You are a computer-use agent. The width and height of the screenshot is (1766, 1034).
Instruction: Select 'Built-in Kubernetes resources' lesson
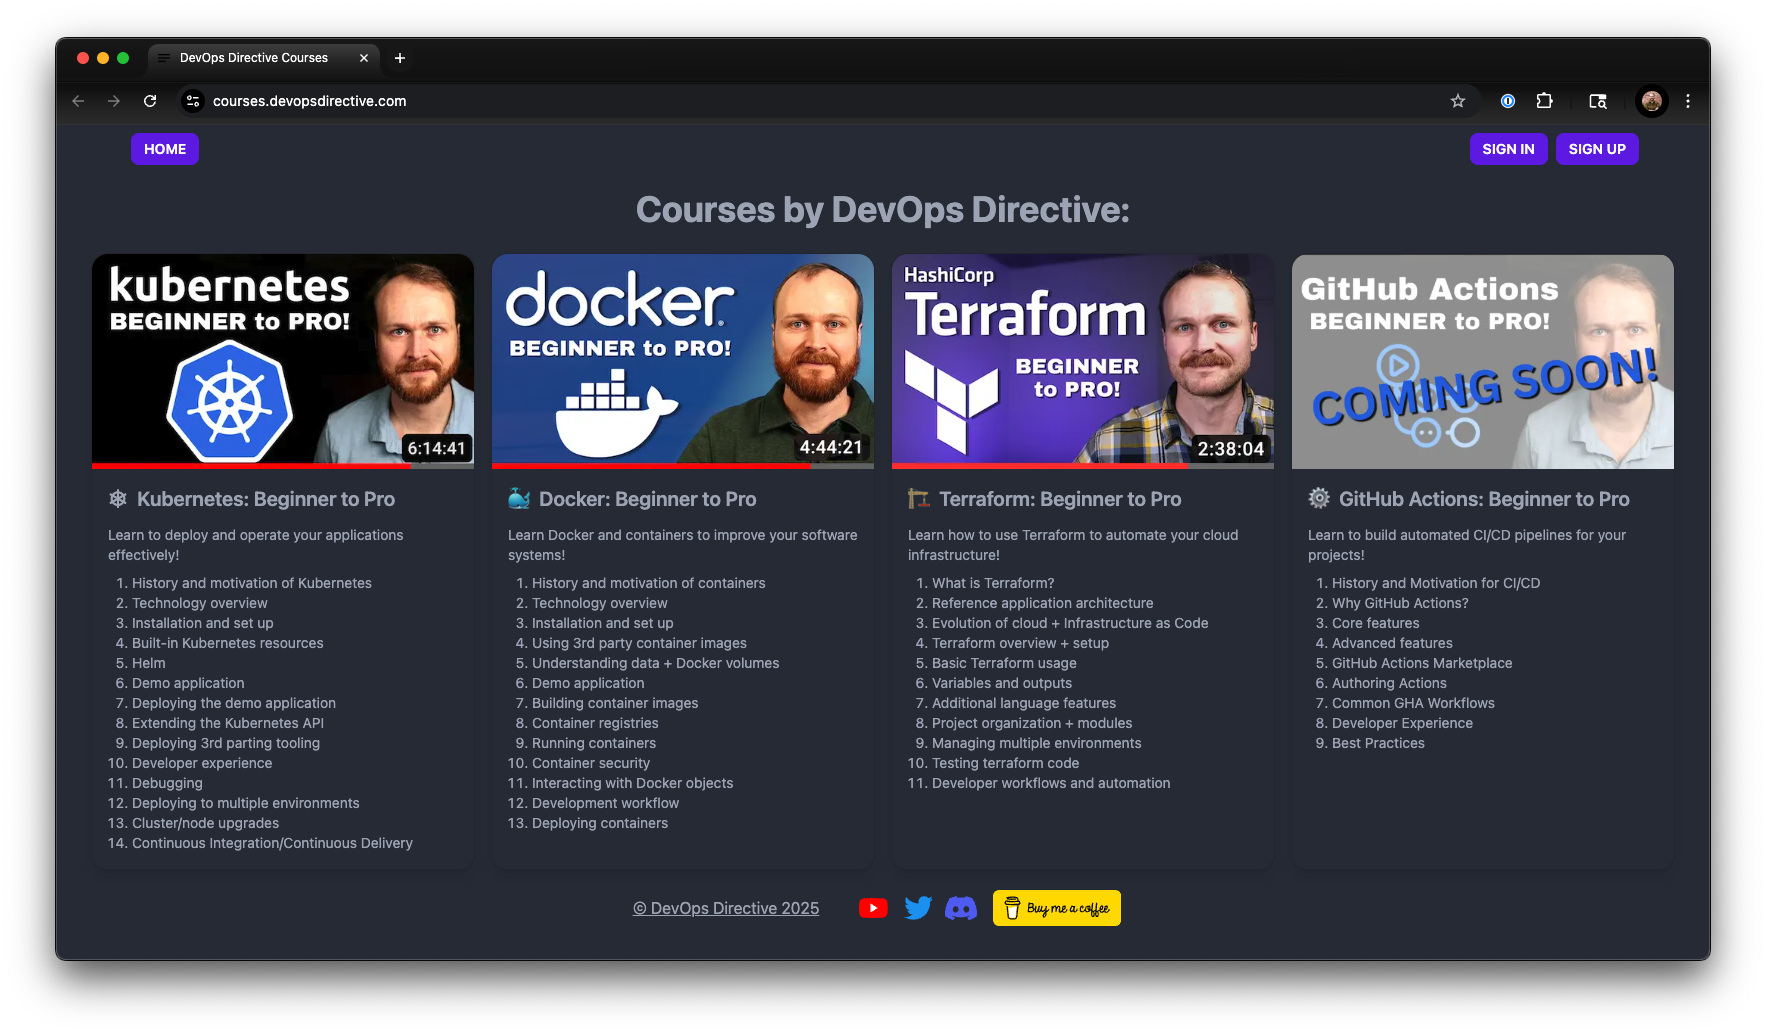tap(228, 643)
